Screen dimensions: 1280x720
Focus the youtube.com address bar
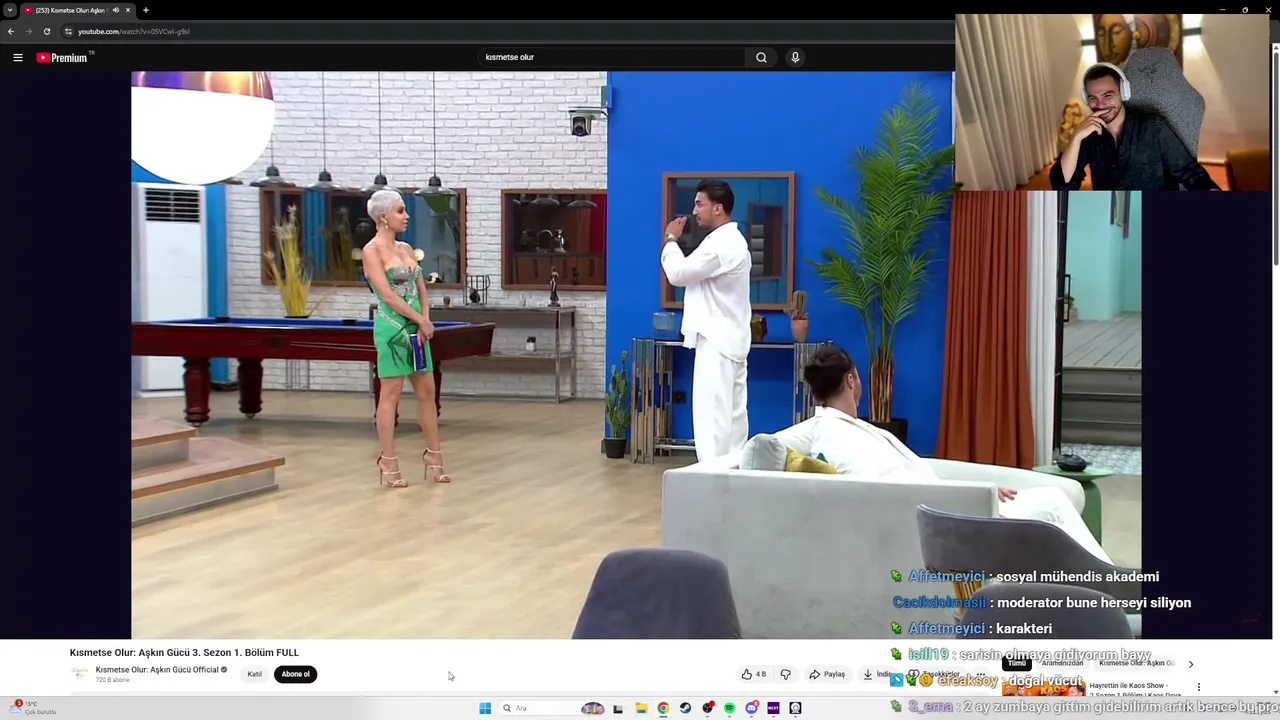[x=500, y=31]
